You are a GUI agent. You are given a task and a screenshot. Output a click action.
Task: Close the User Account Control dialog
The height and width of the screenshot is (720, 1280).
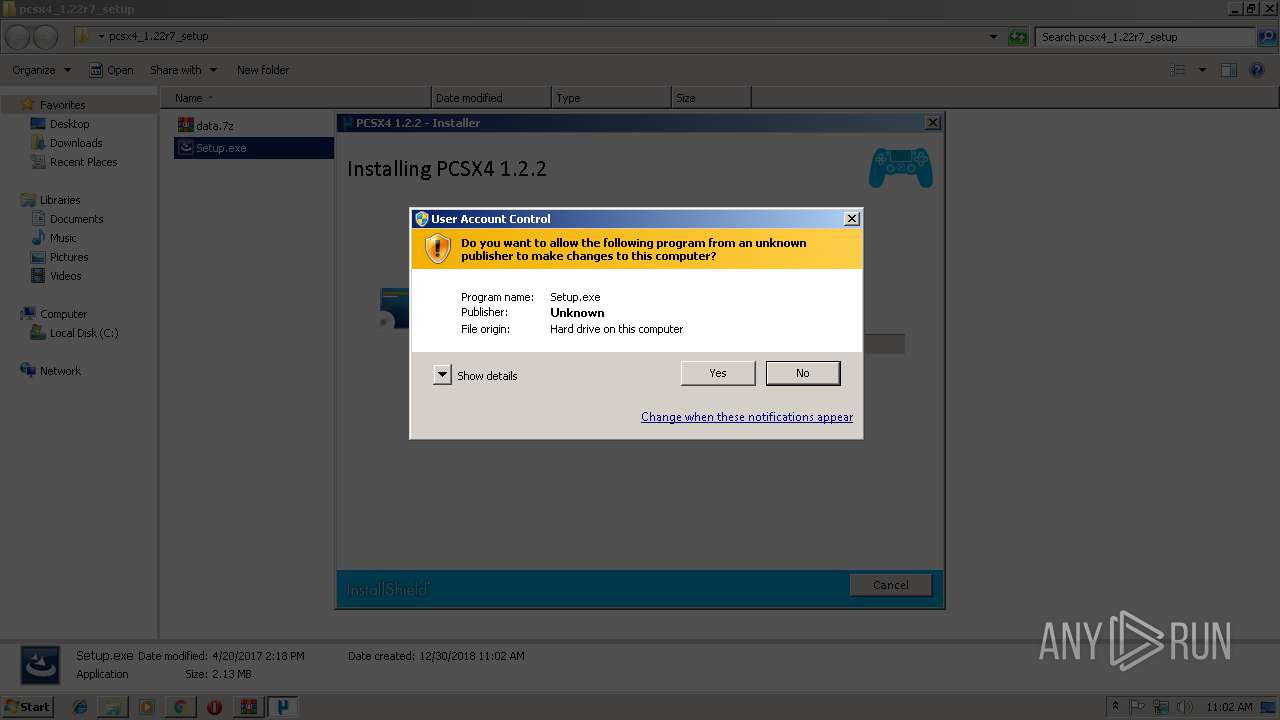coord(852,218)
